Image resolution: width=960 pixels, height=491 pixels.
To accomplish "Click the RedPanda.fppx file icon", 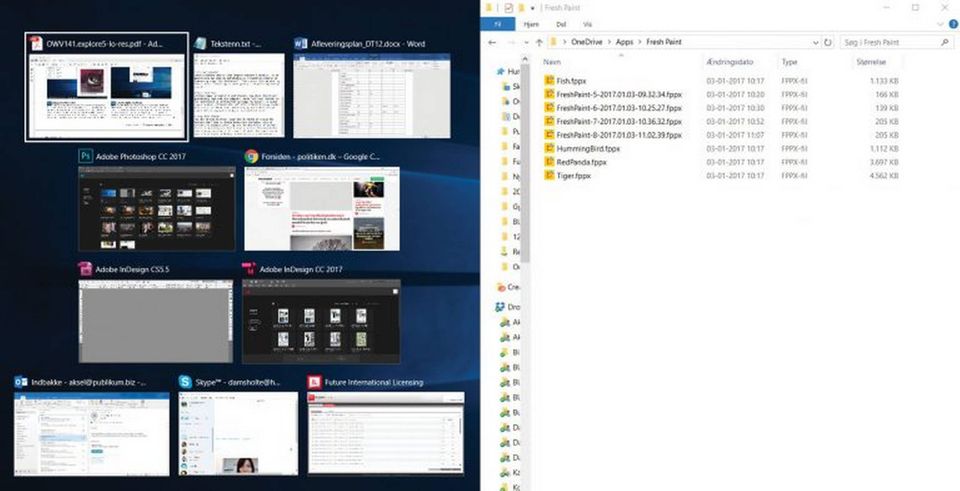I will click(x=549, y=161).
